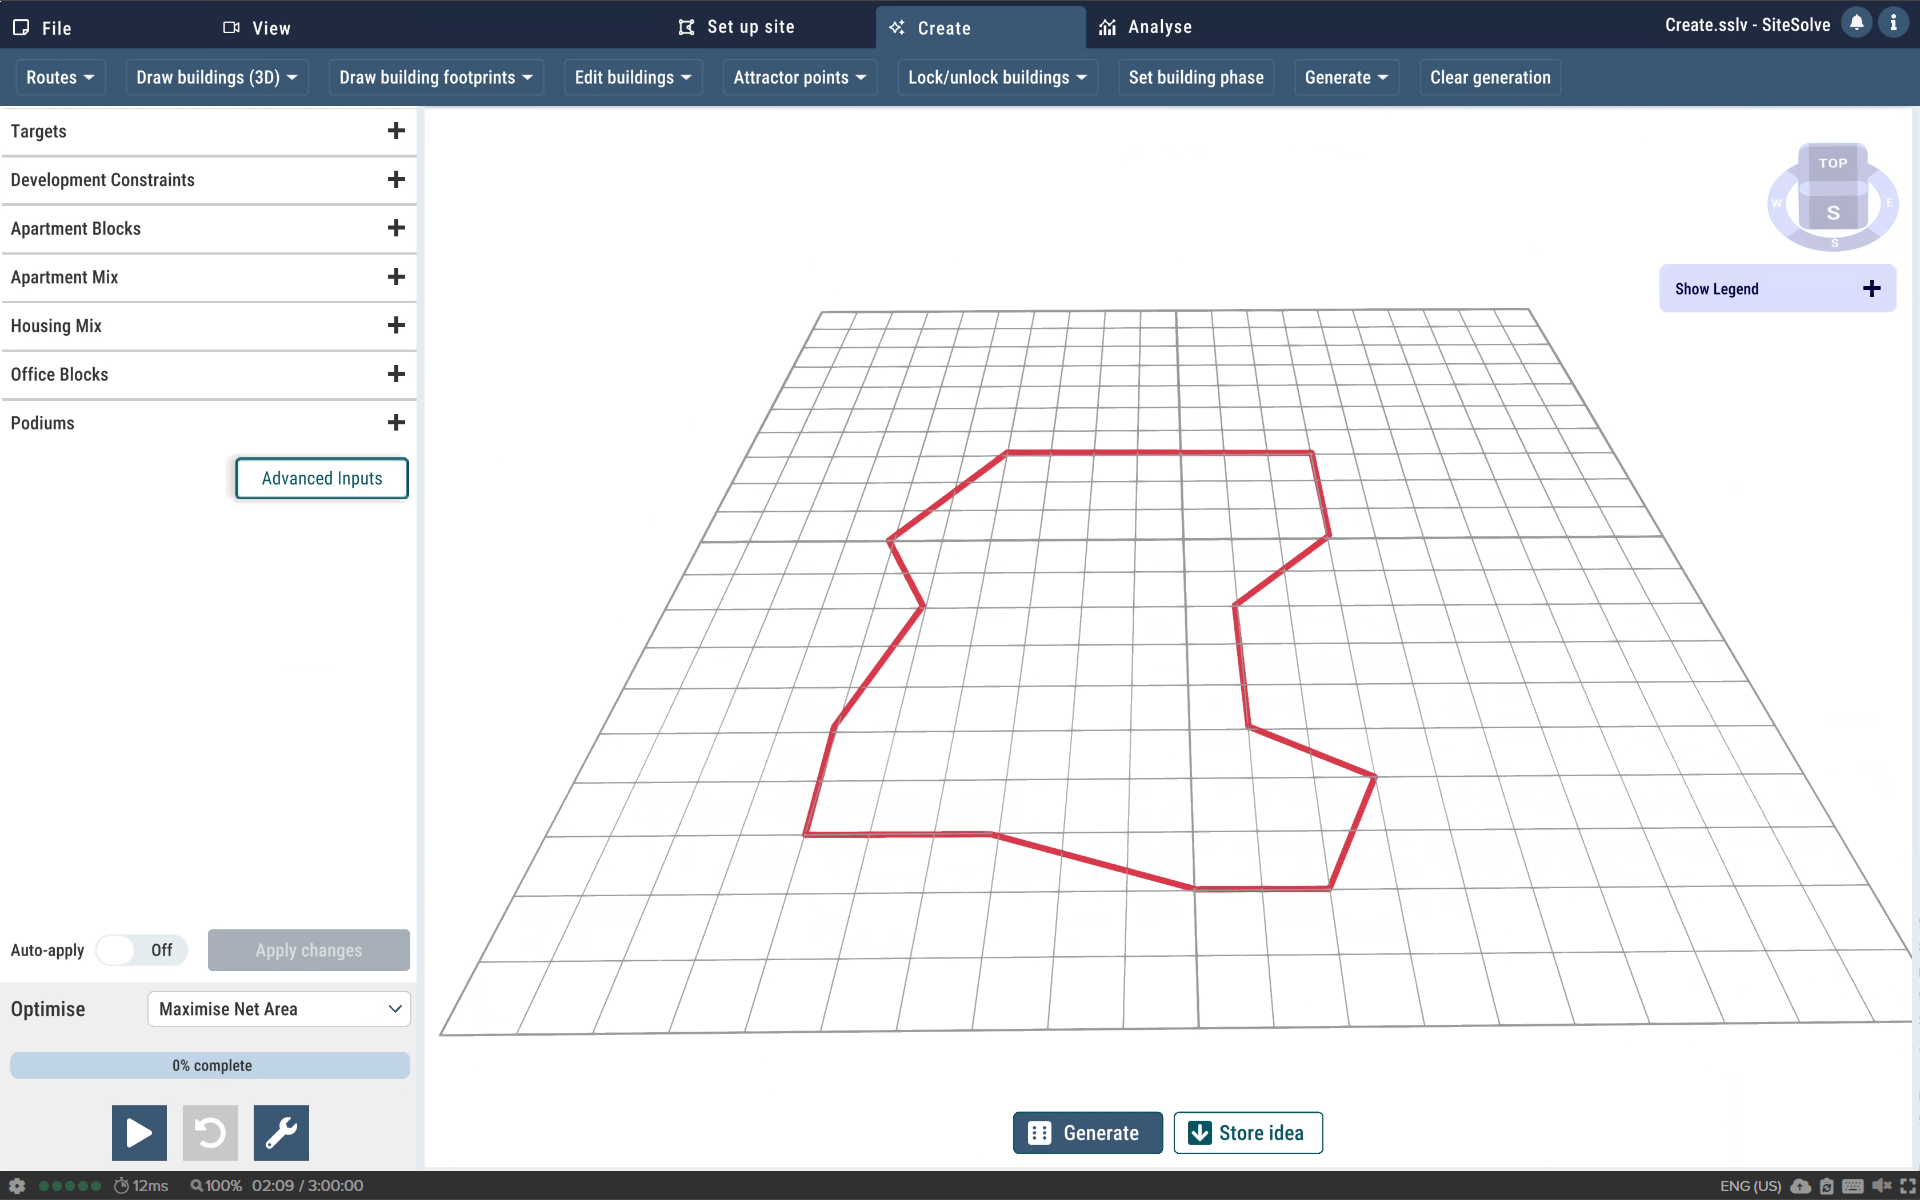This screenshot has height=1200, width=1920.
Task: Expand the Apartment Mix section
Action: coord(396,277)
